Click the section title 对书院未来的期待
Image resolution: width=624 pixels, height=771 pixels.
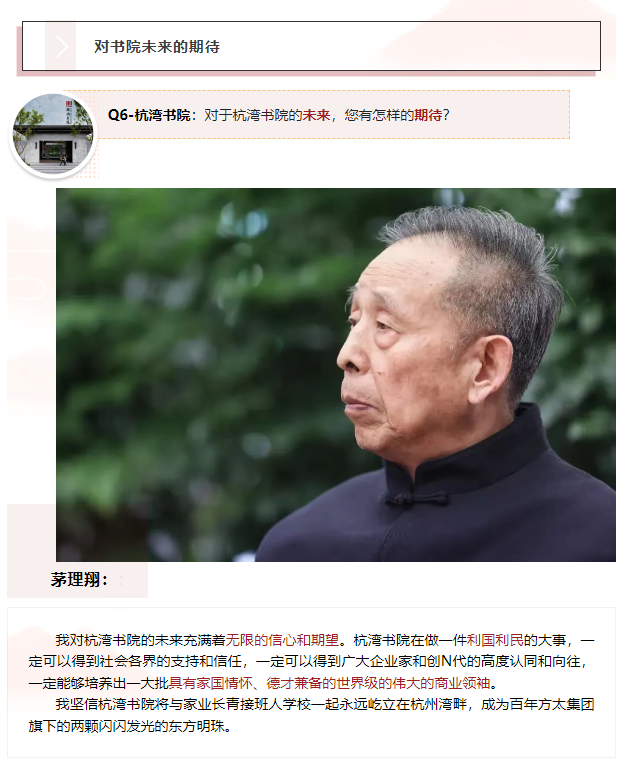pos(157,47)
